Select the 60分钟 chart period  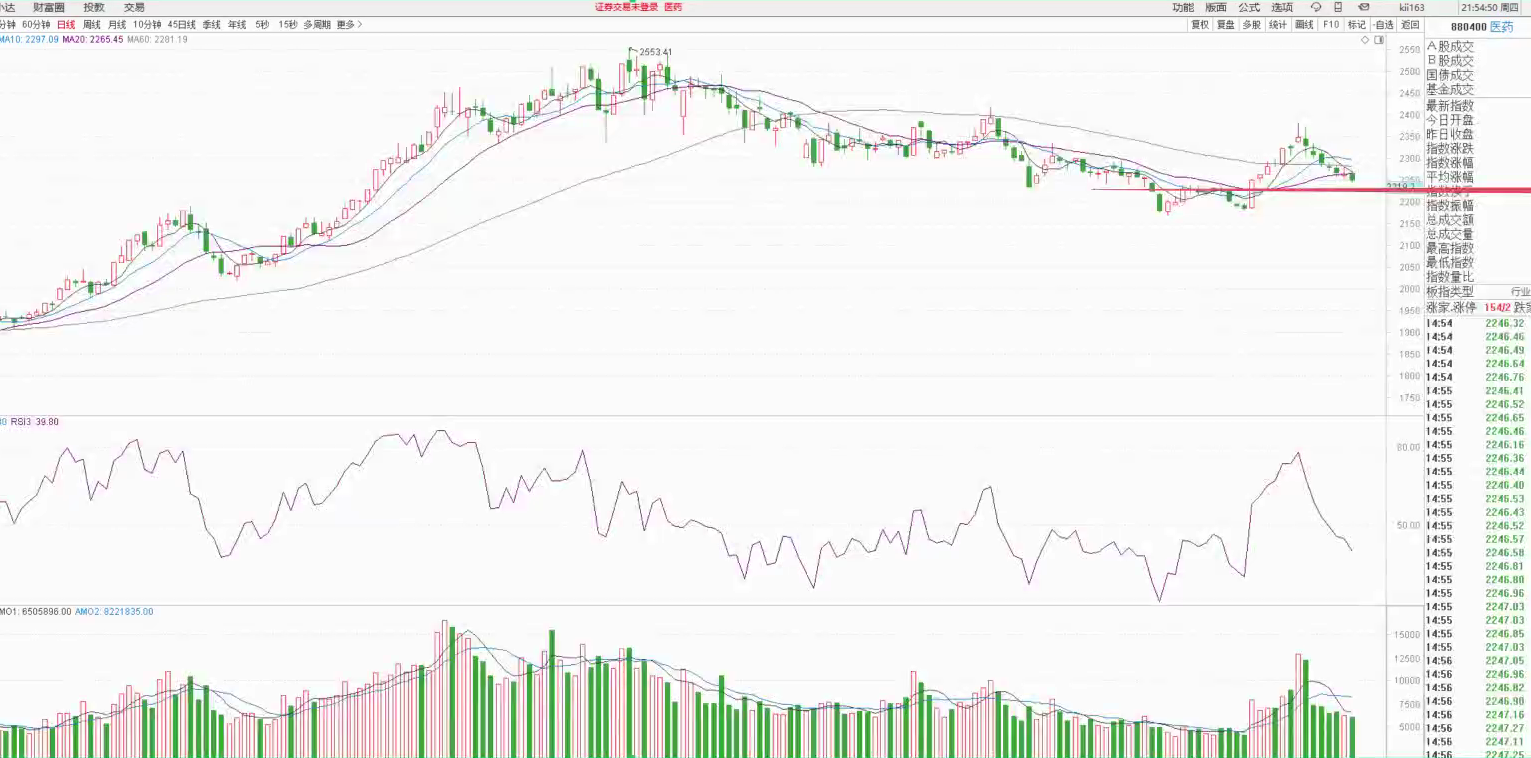35,24
